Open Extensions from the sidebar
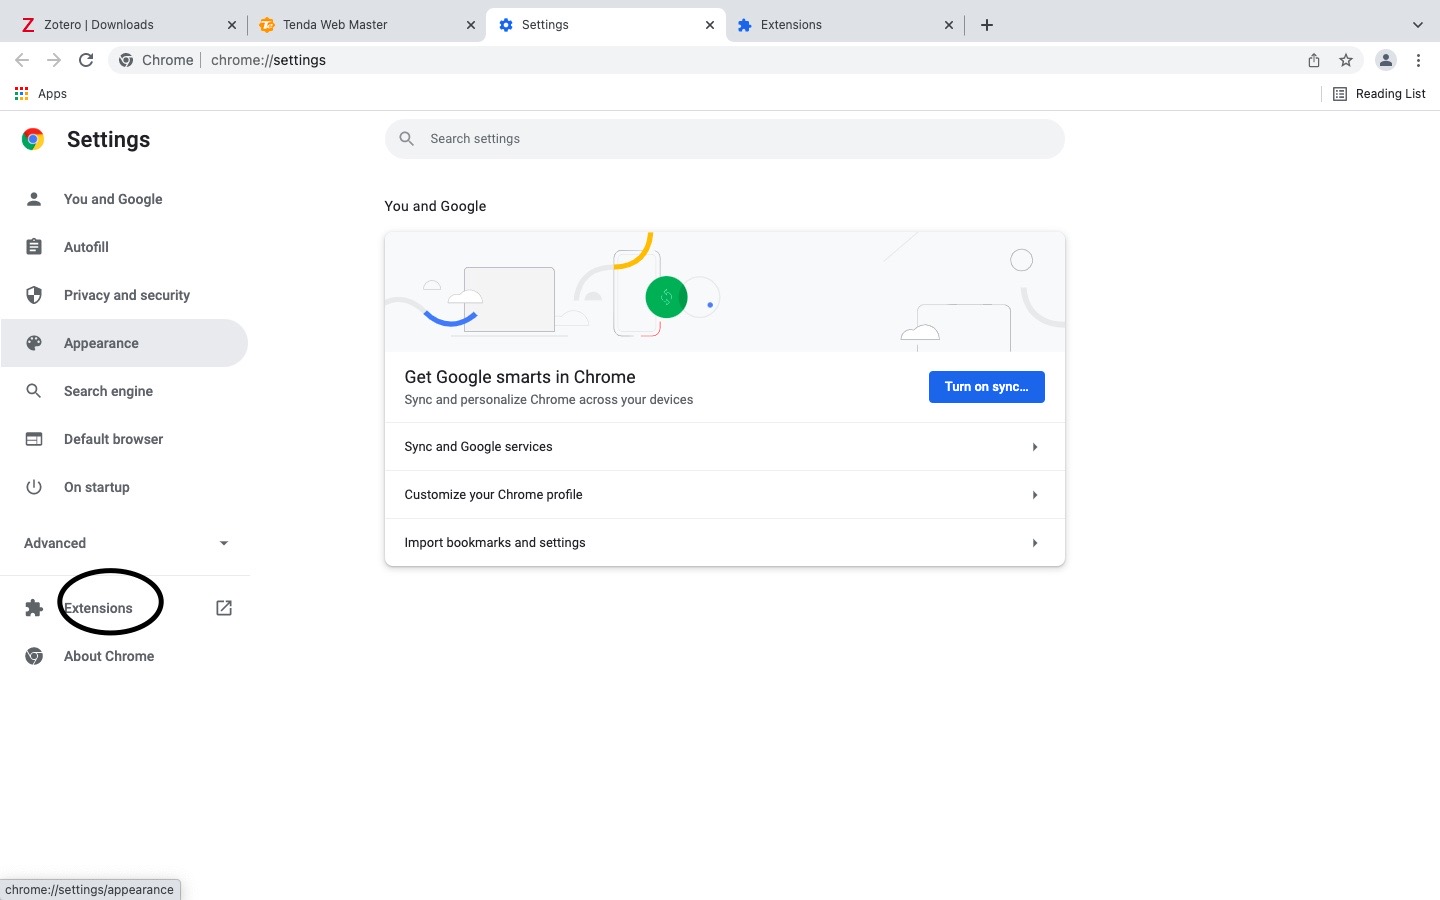Image resolution: width=1440 pixels, height=900 pixels. tap(125, 608)
